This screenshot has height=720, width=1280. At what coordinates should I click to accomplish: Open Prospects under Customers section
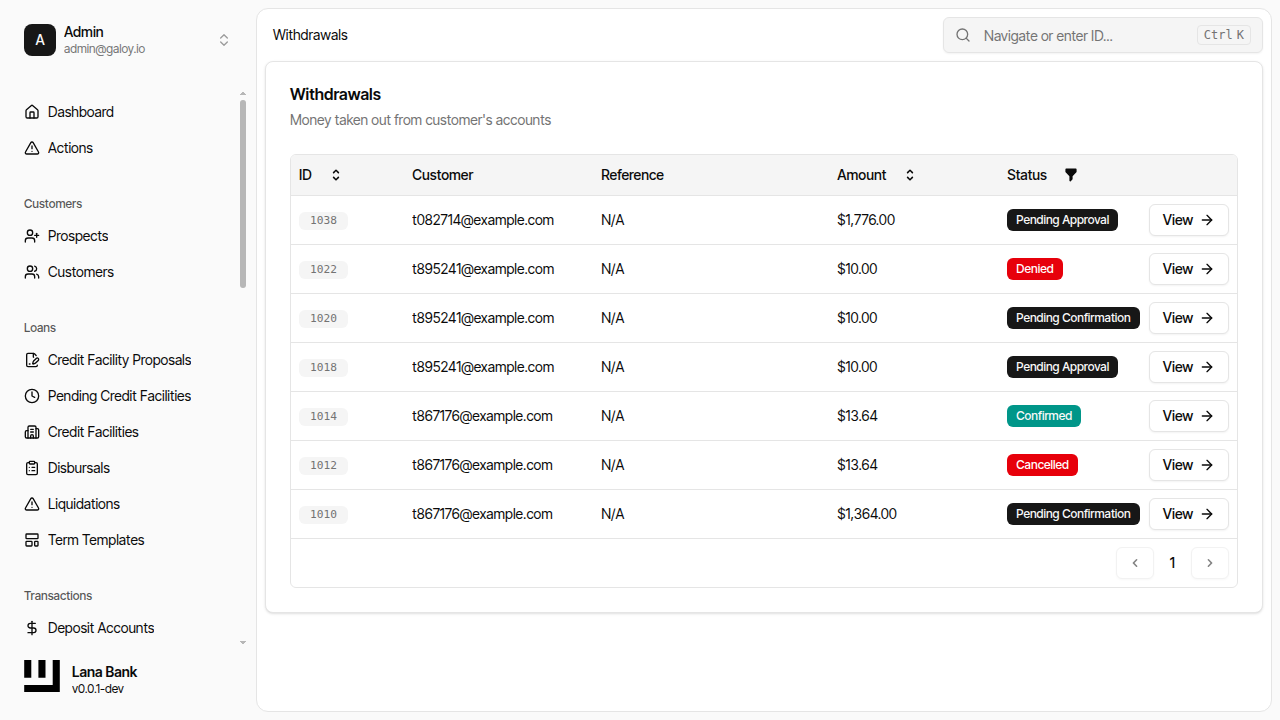click(77, 236)
